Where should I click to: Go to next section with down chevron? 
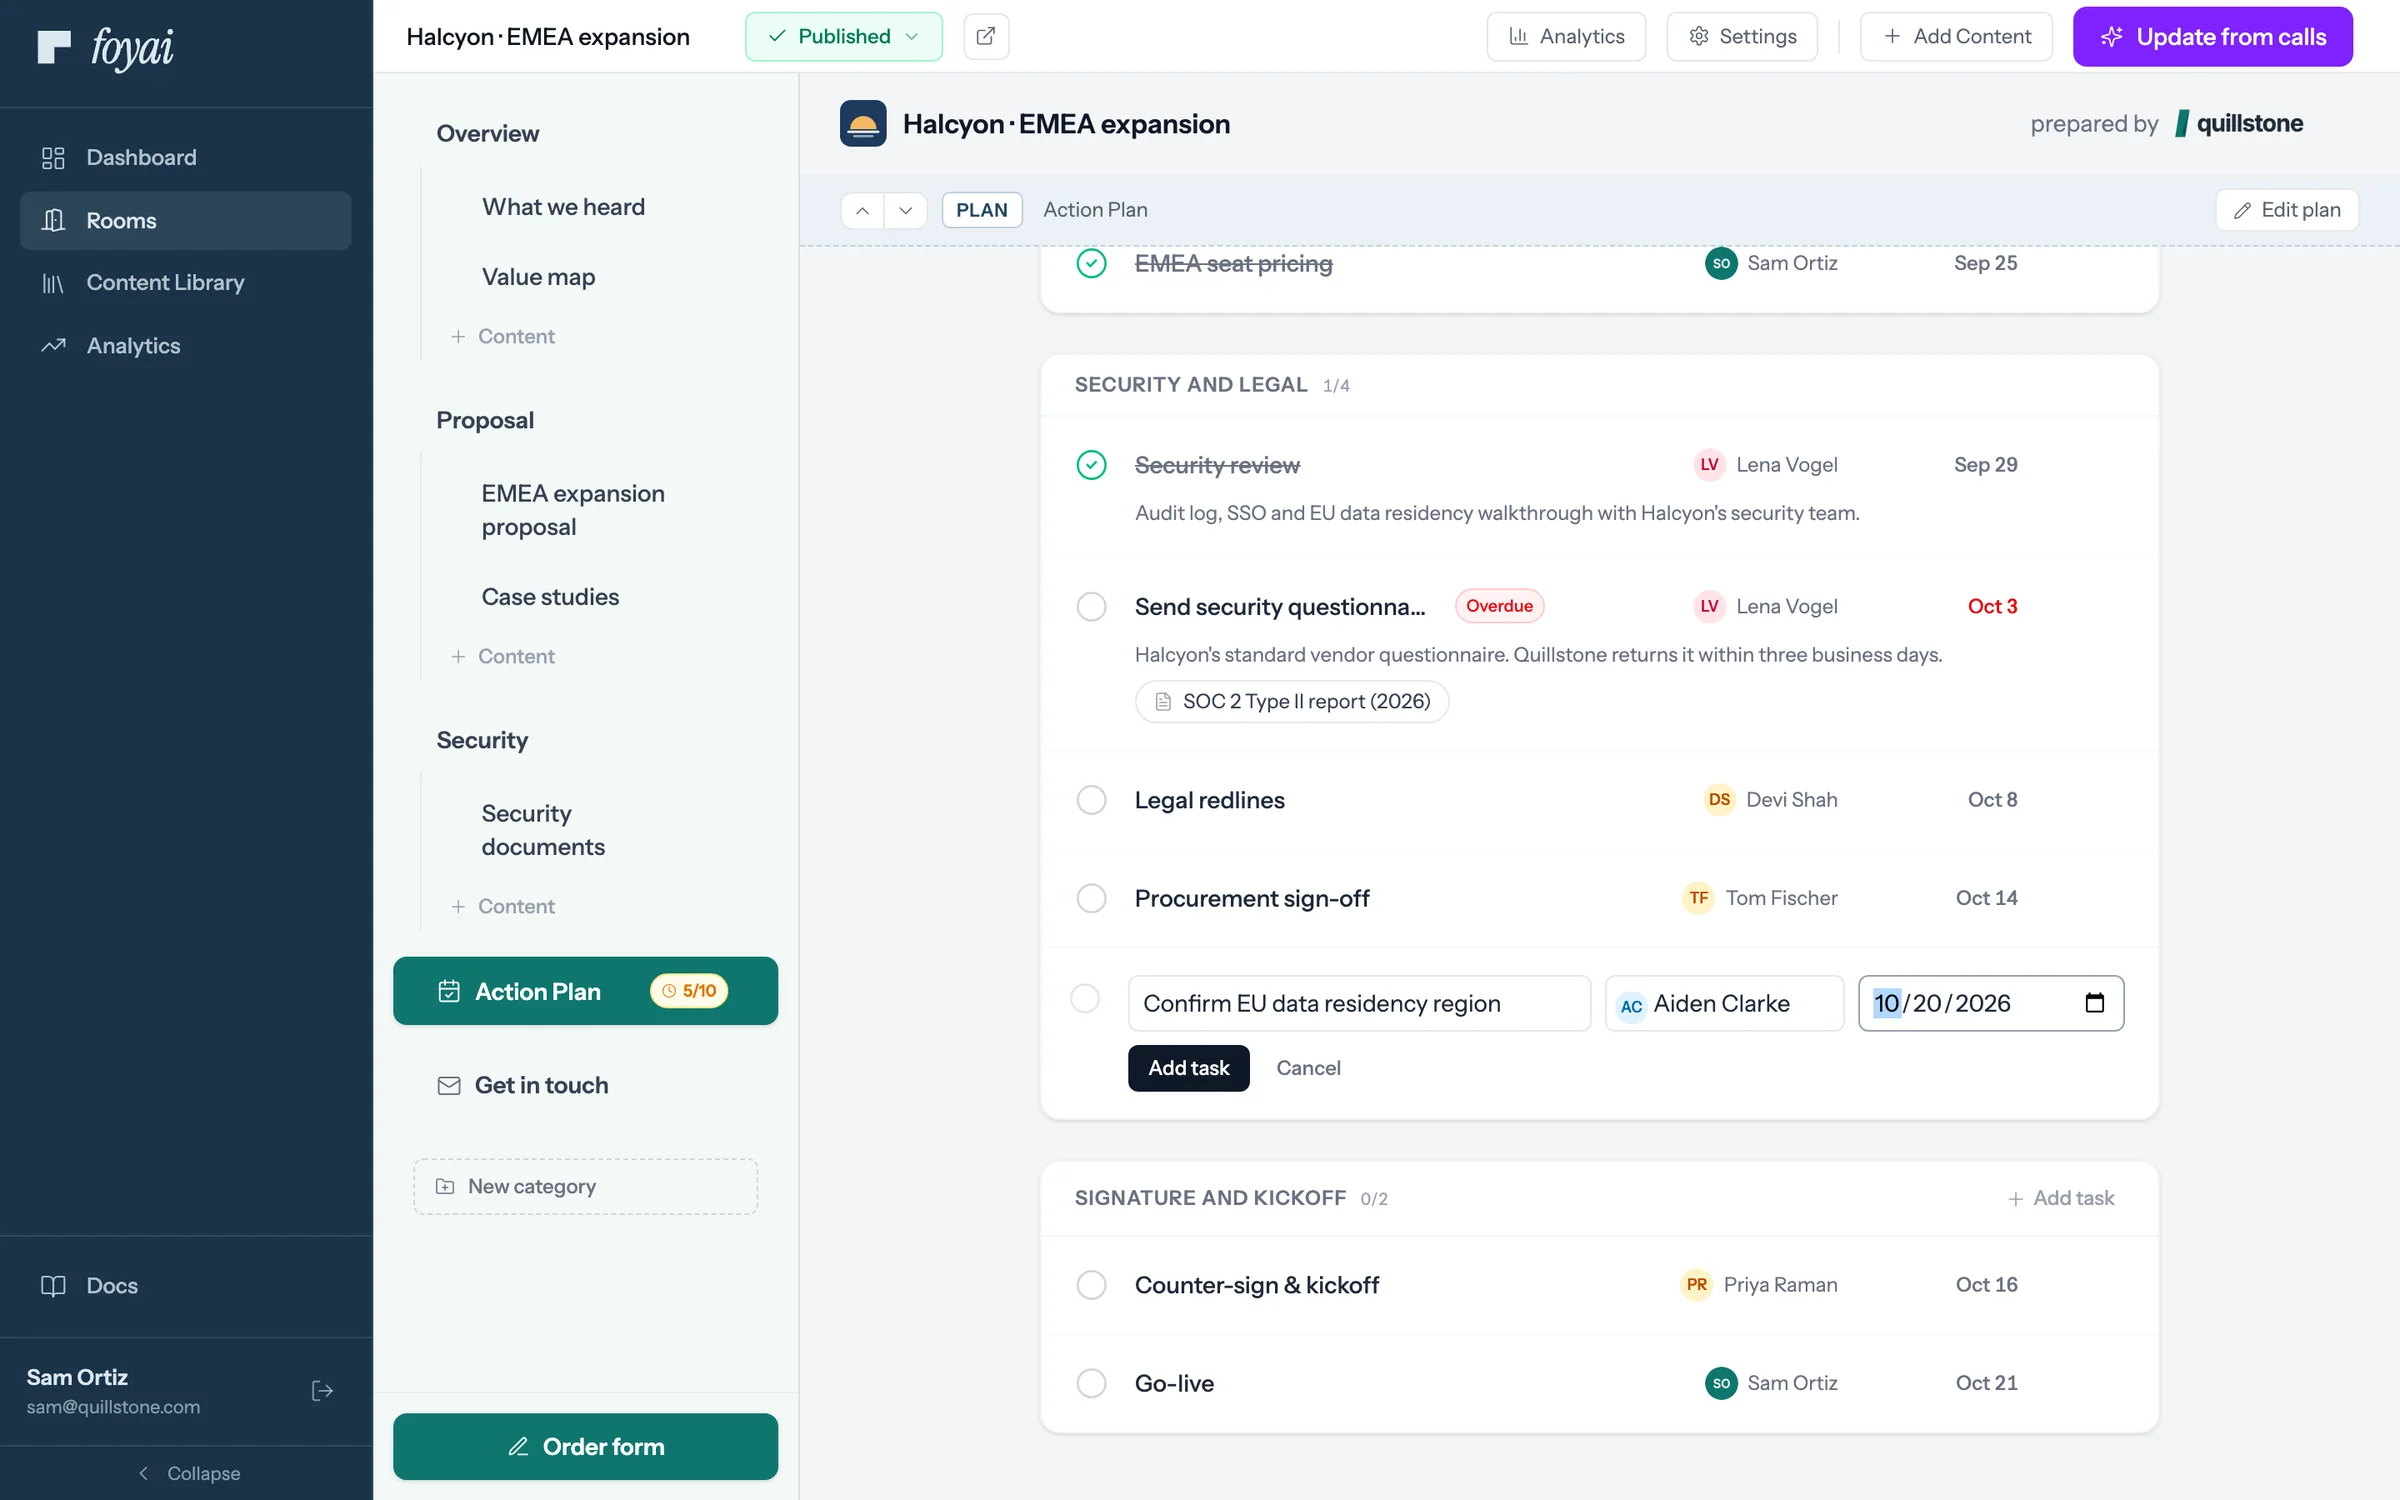906,210
